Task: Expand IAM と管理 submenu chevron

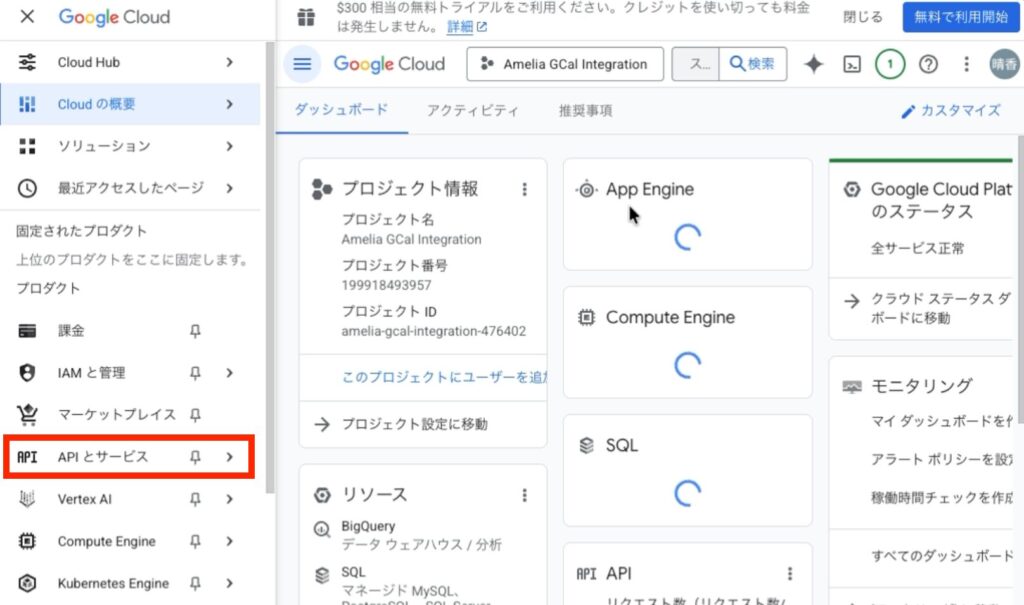Action: (x=229, y=373)
